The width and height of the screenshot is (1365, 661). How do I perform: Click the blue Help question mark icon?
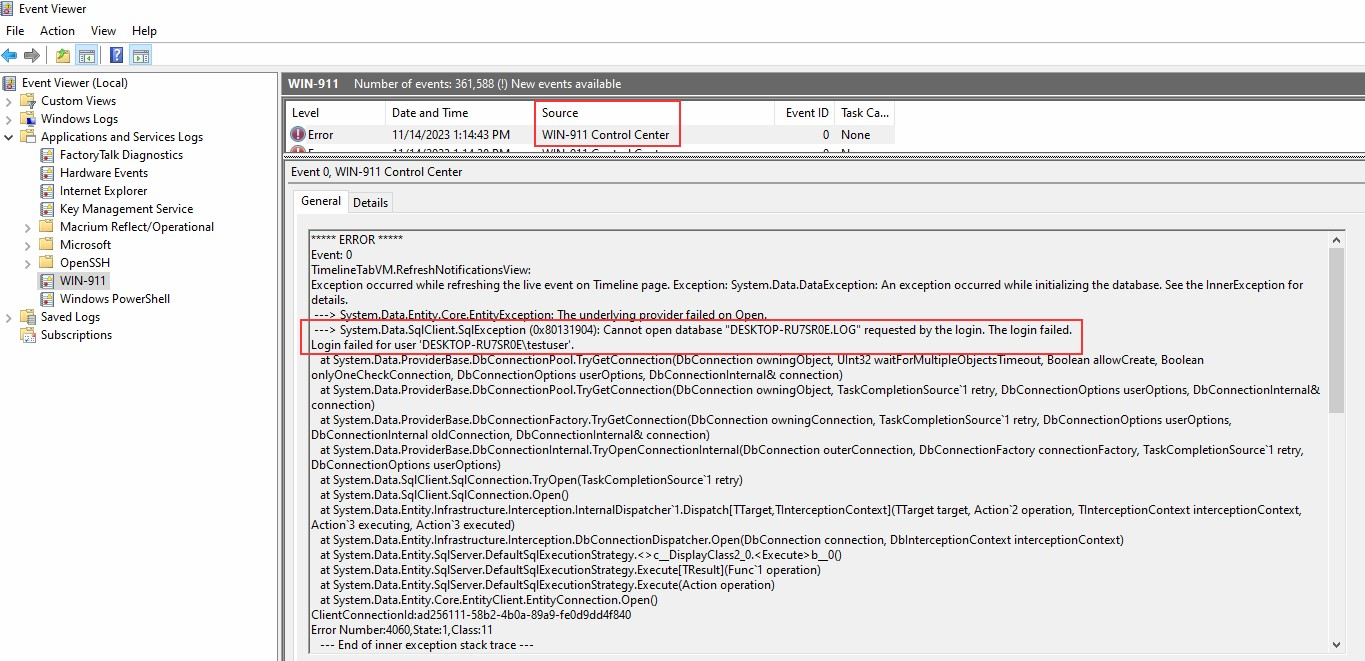(117, 56)
